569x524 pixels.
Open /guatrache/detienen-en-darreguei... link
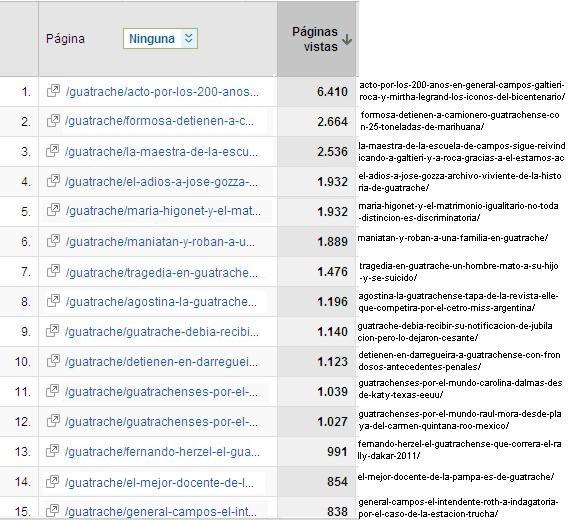[x=161, y=362]
